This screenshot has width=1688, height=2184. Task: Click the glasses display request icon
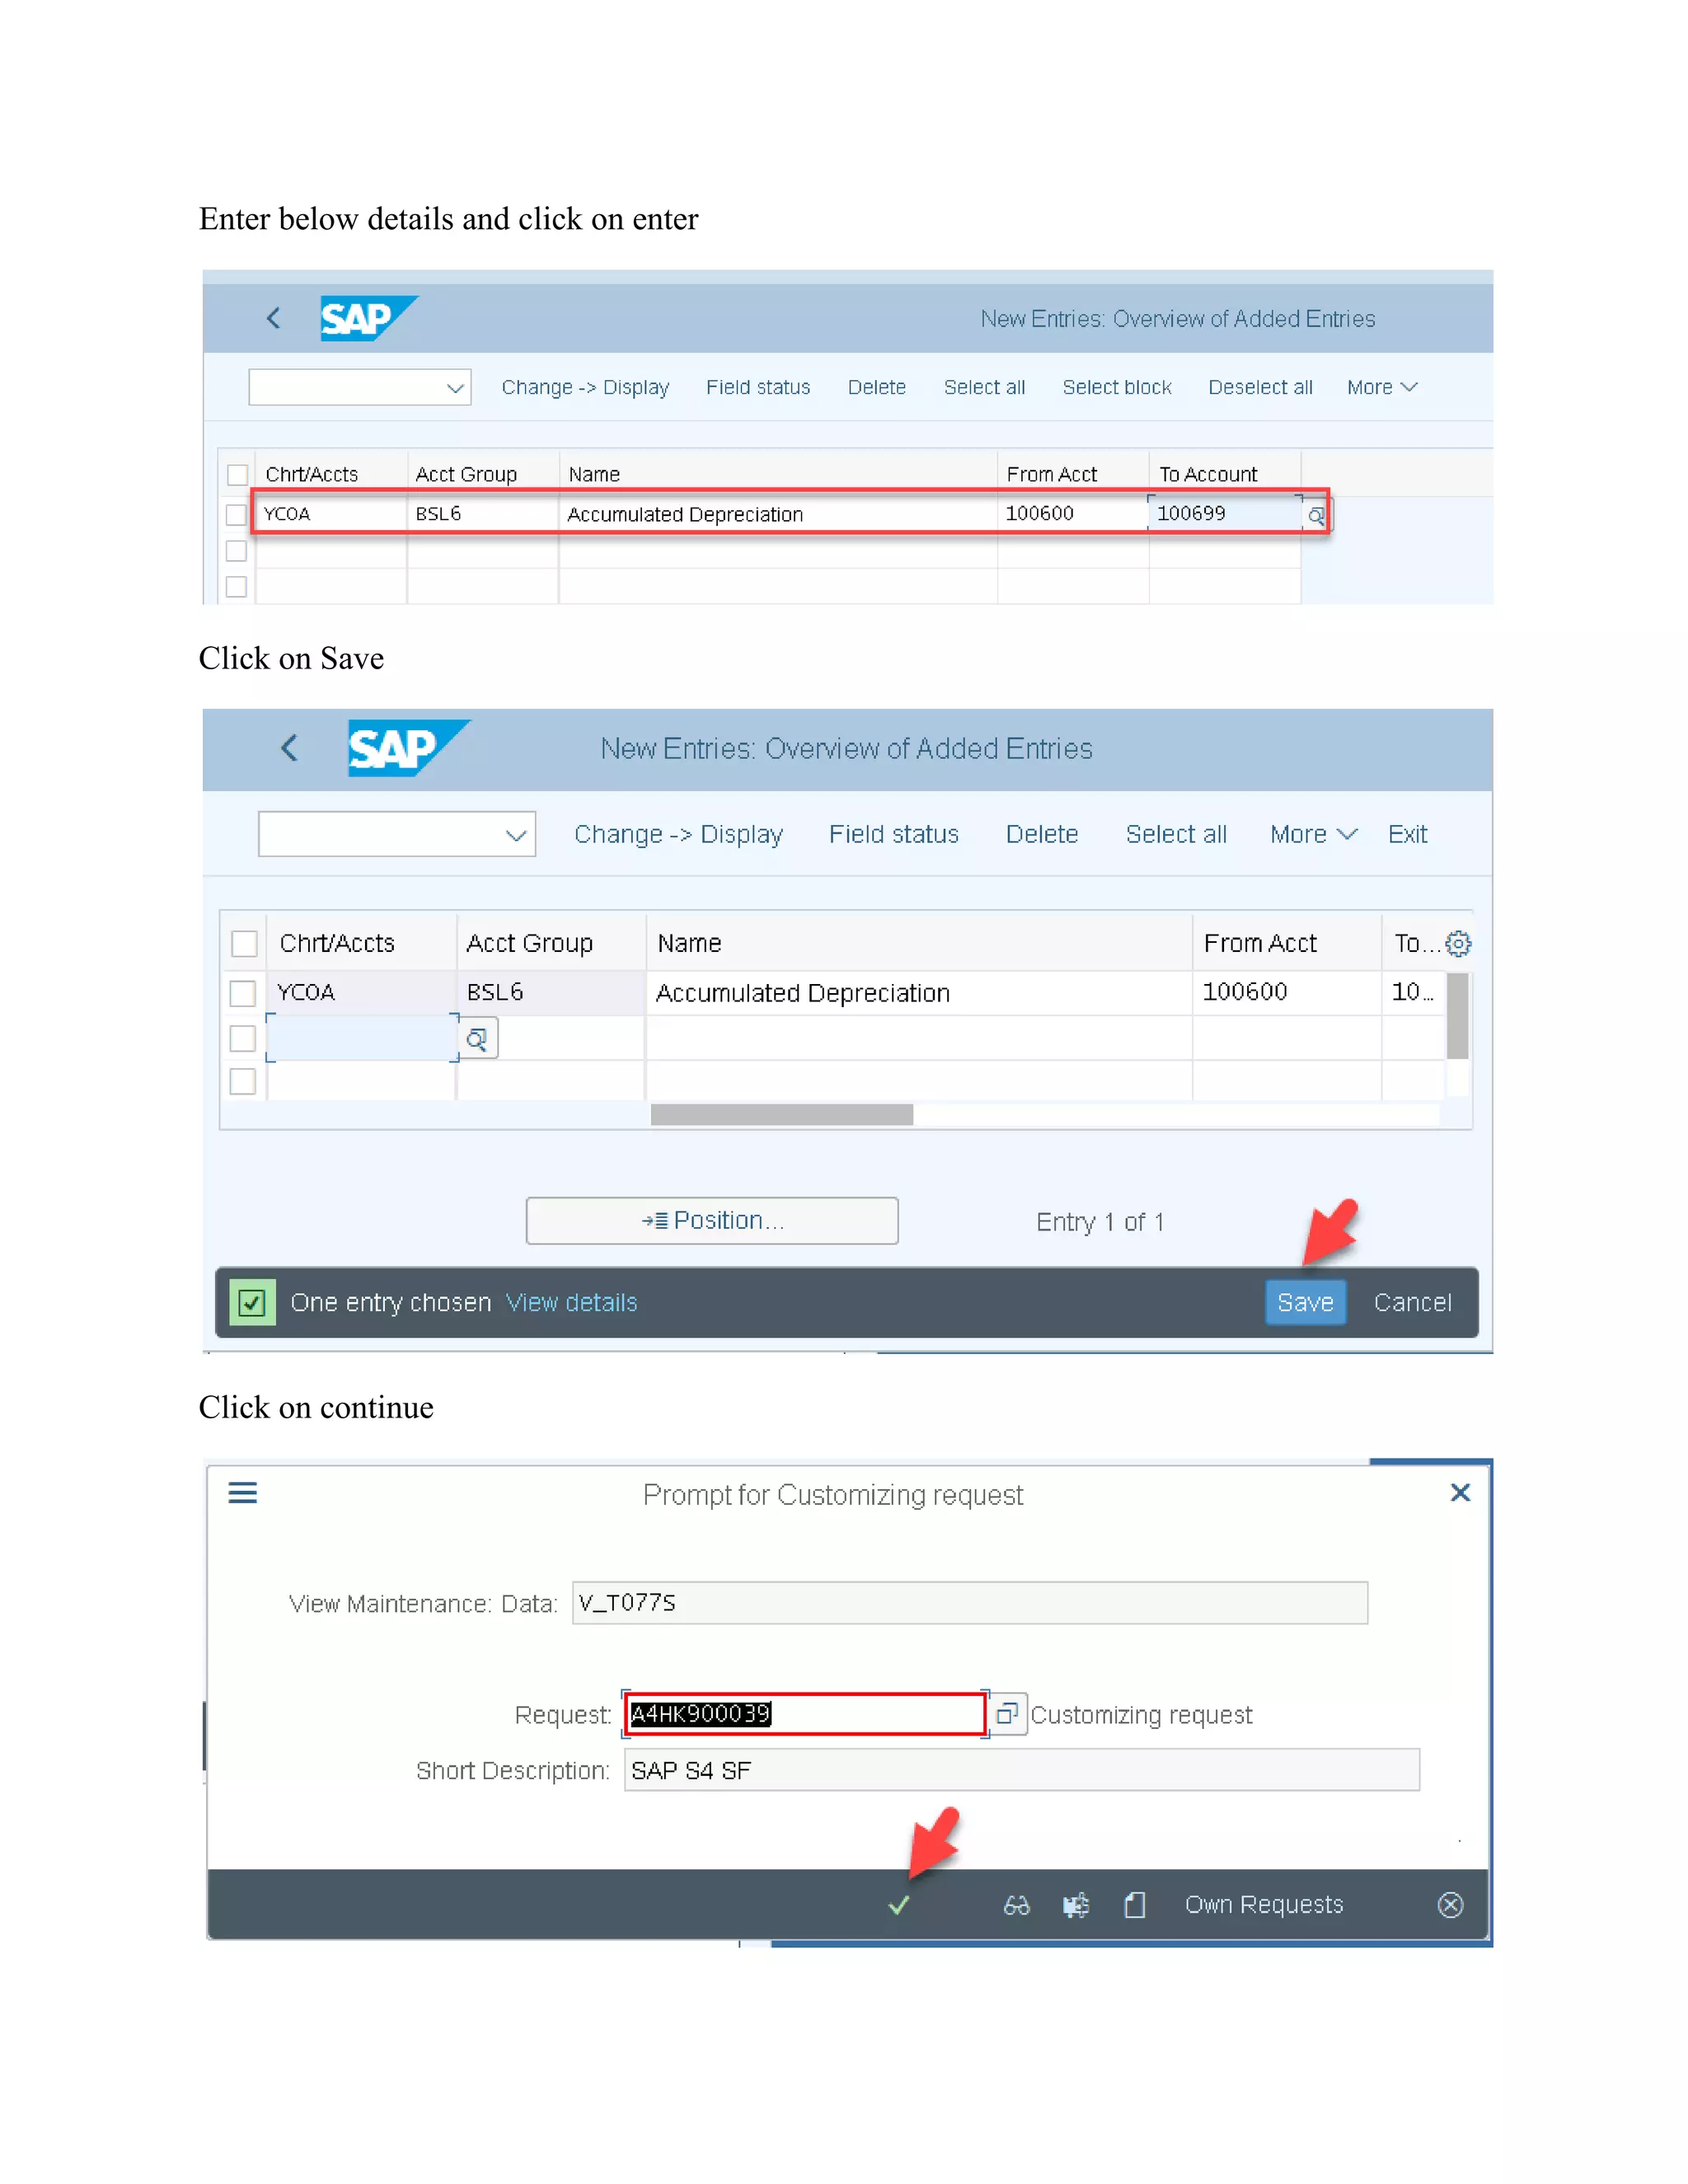click(1016, 1905)
